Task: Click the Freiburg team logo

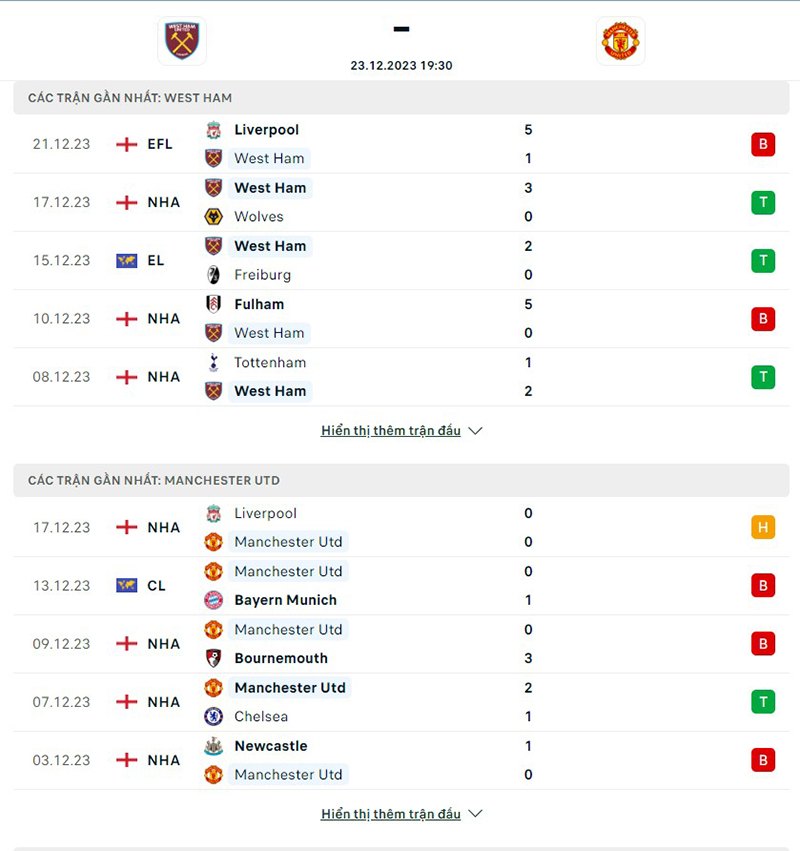Action: tap(213, 275)
